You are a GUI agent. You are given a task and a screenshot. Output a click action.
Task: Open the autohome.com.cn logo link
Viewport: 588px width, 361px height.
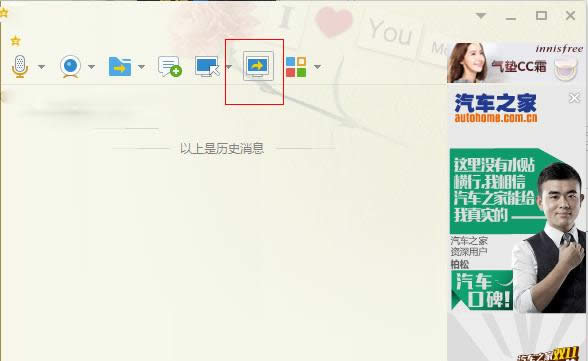click(x=496, y=108)
